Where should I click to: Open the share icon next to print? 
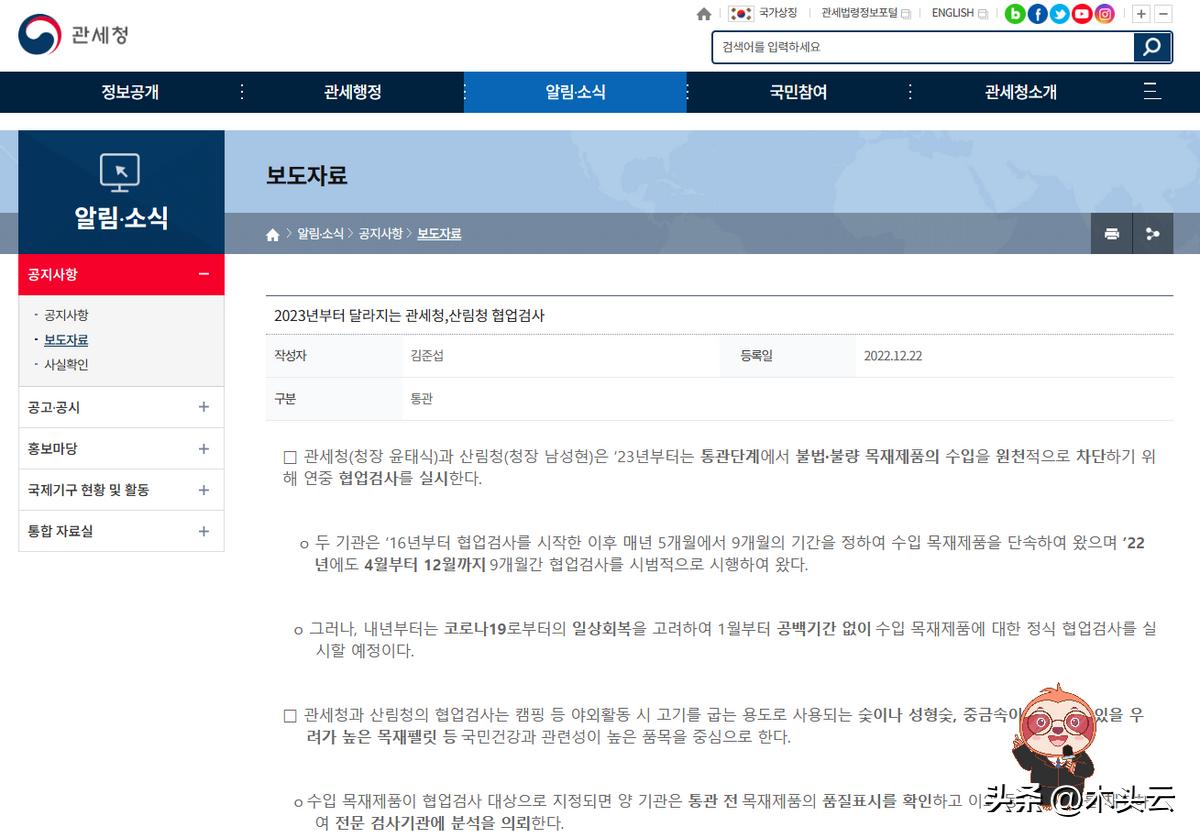(1152, 233)
